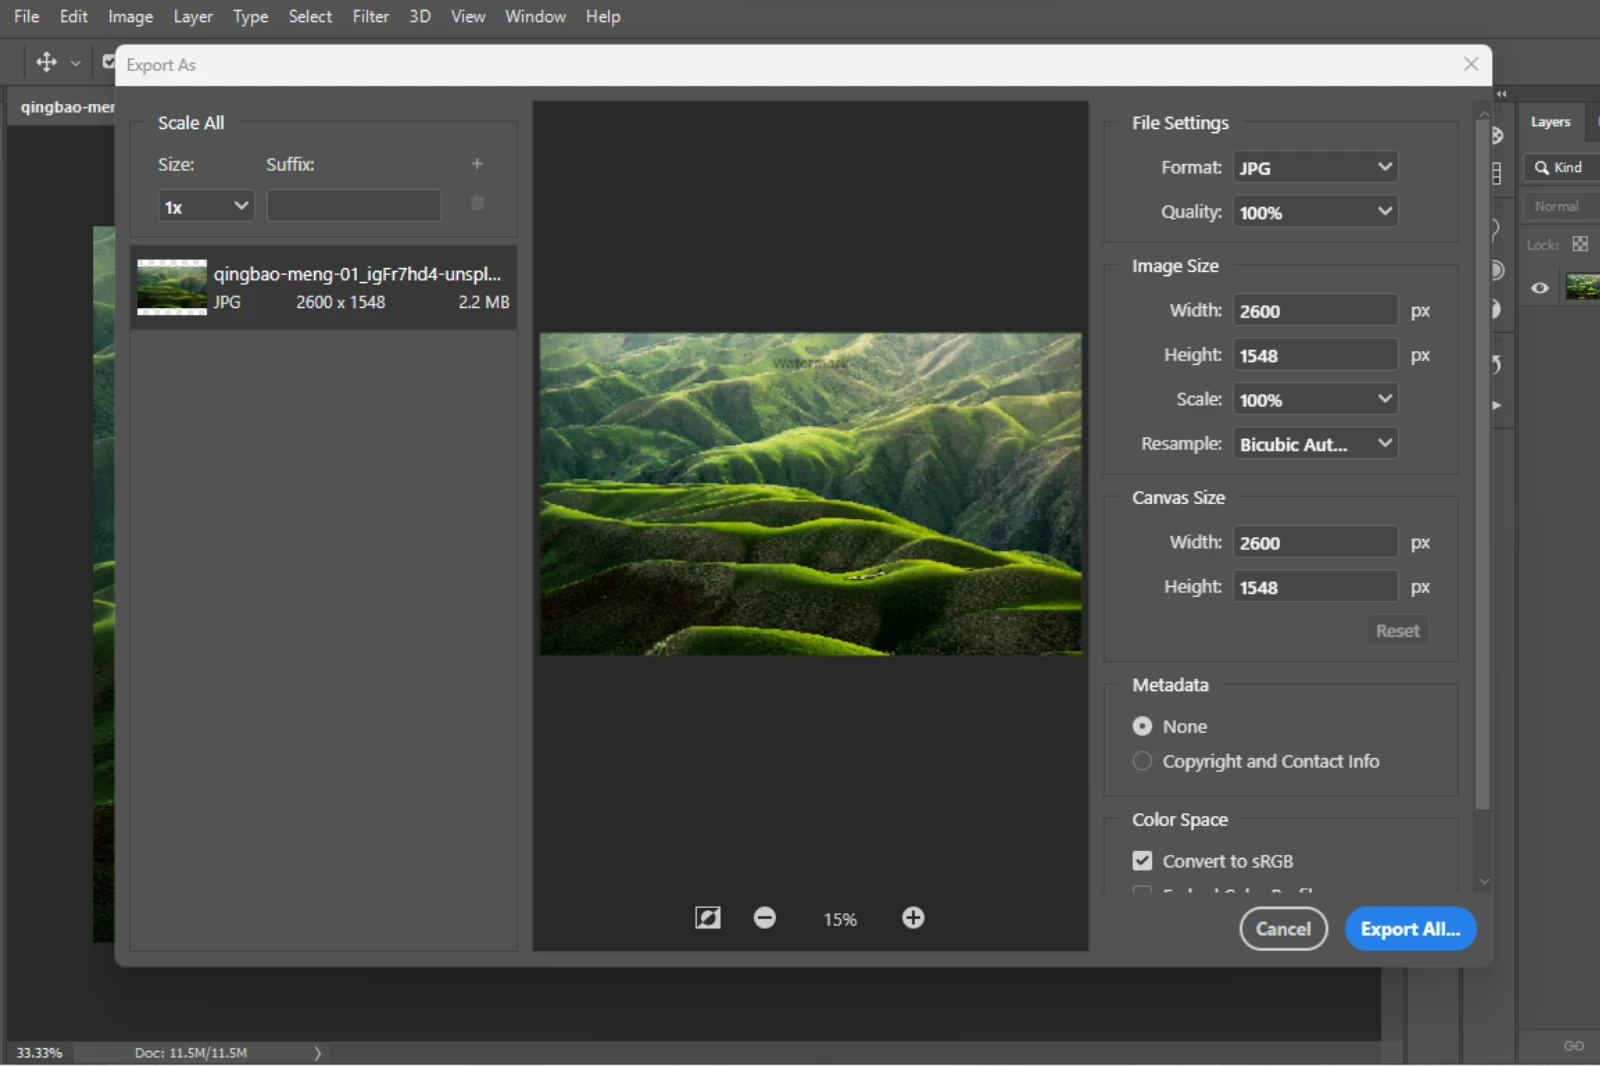Add a new scale size with the plus icon
1600x1066 pixels.
[x=477, y=163]
